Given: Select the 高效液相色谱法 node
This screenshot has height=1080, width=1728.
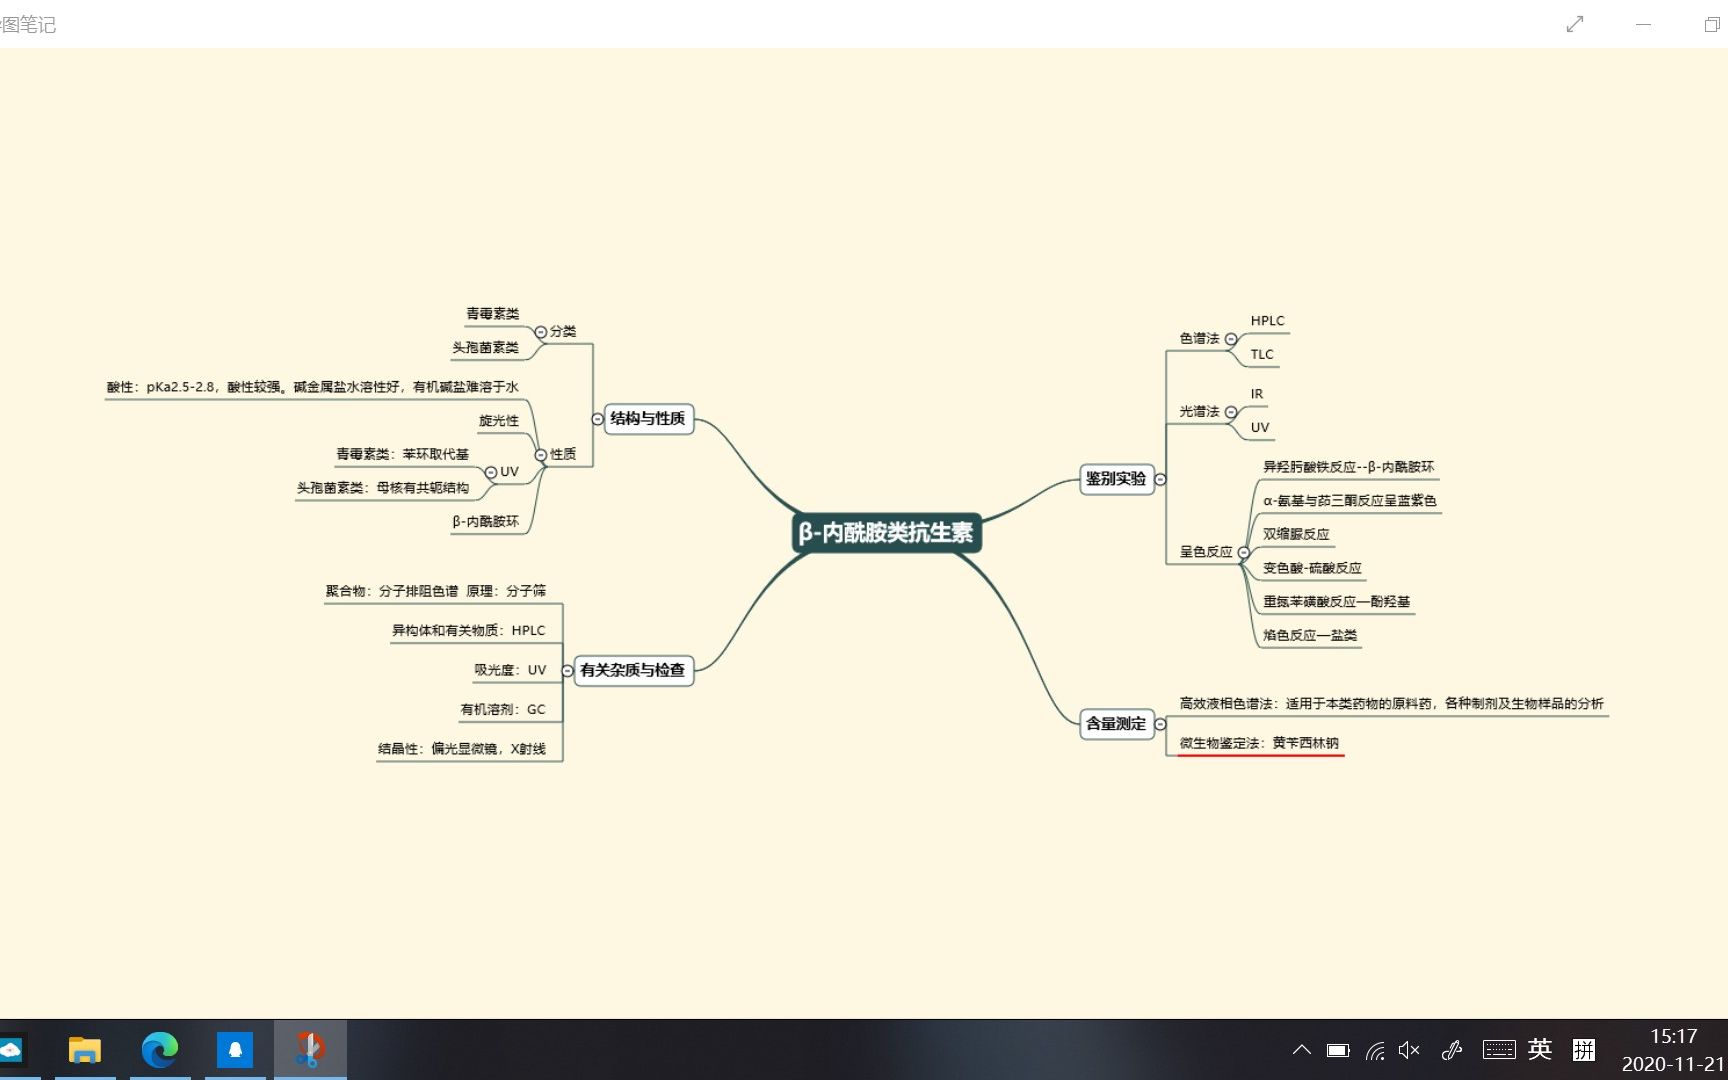Looking at the screenshot, I should point(1391,704).
